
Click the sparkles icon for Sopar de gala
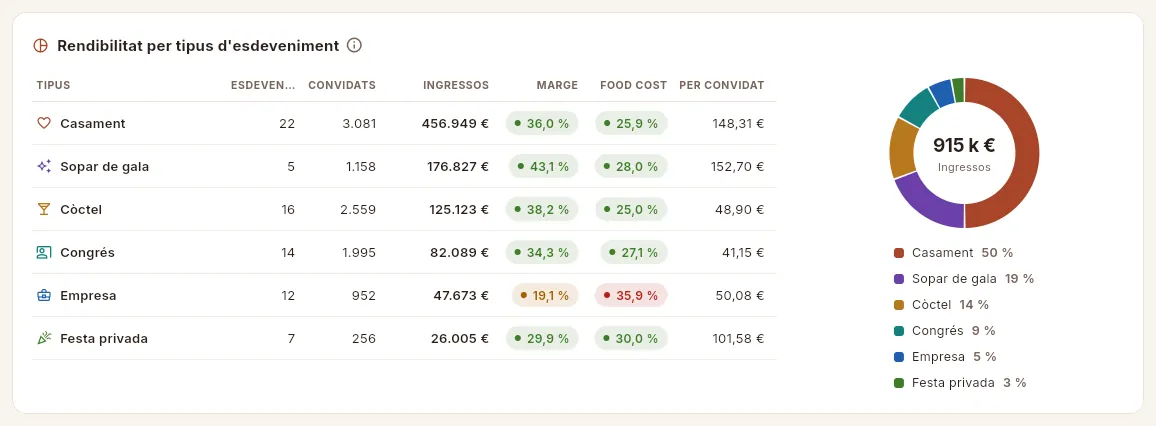[43, 166]
